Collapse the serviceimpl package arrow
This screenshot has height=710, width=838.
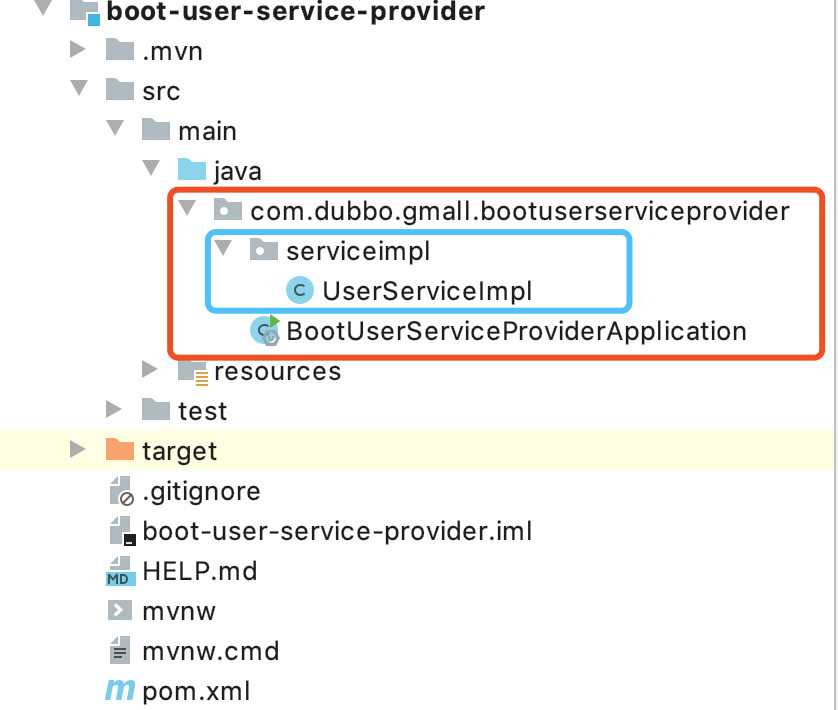coord(223,248)
